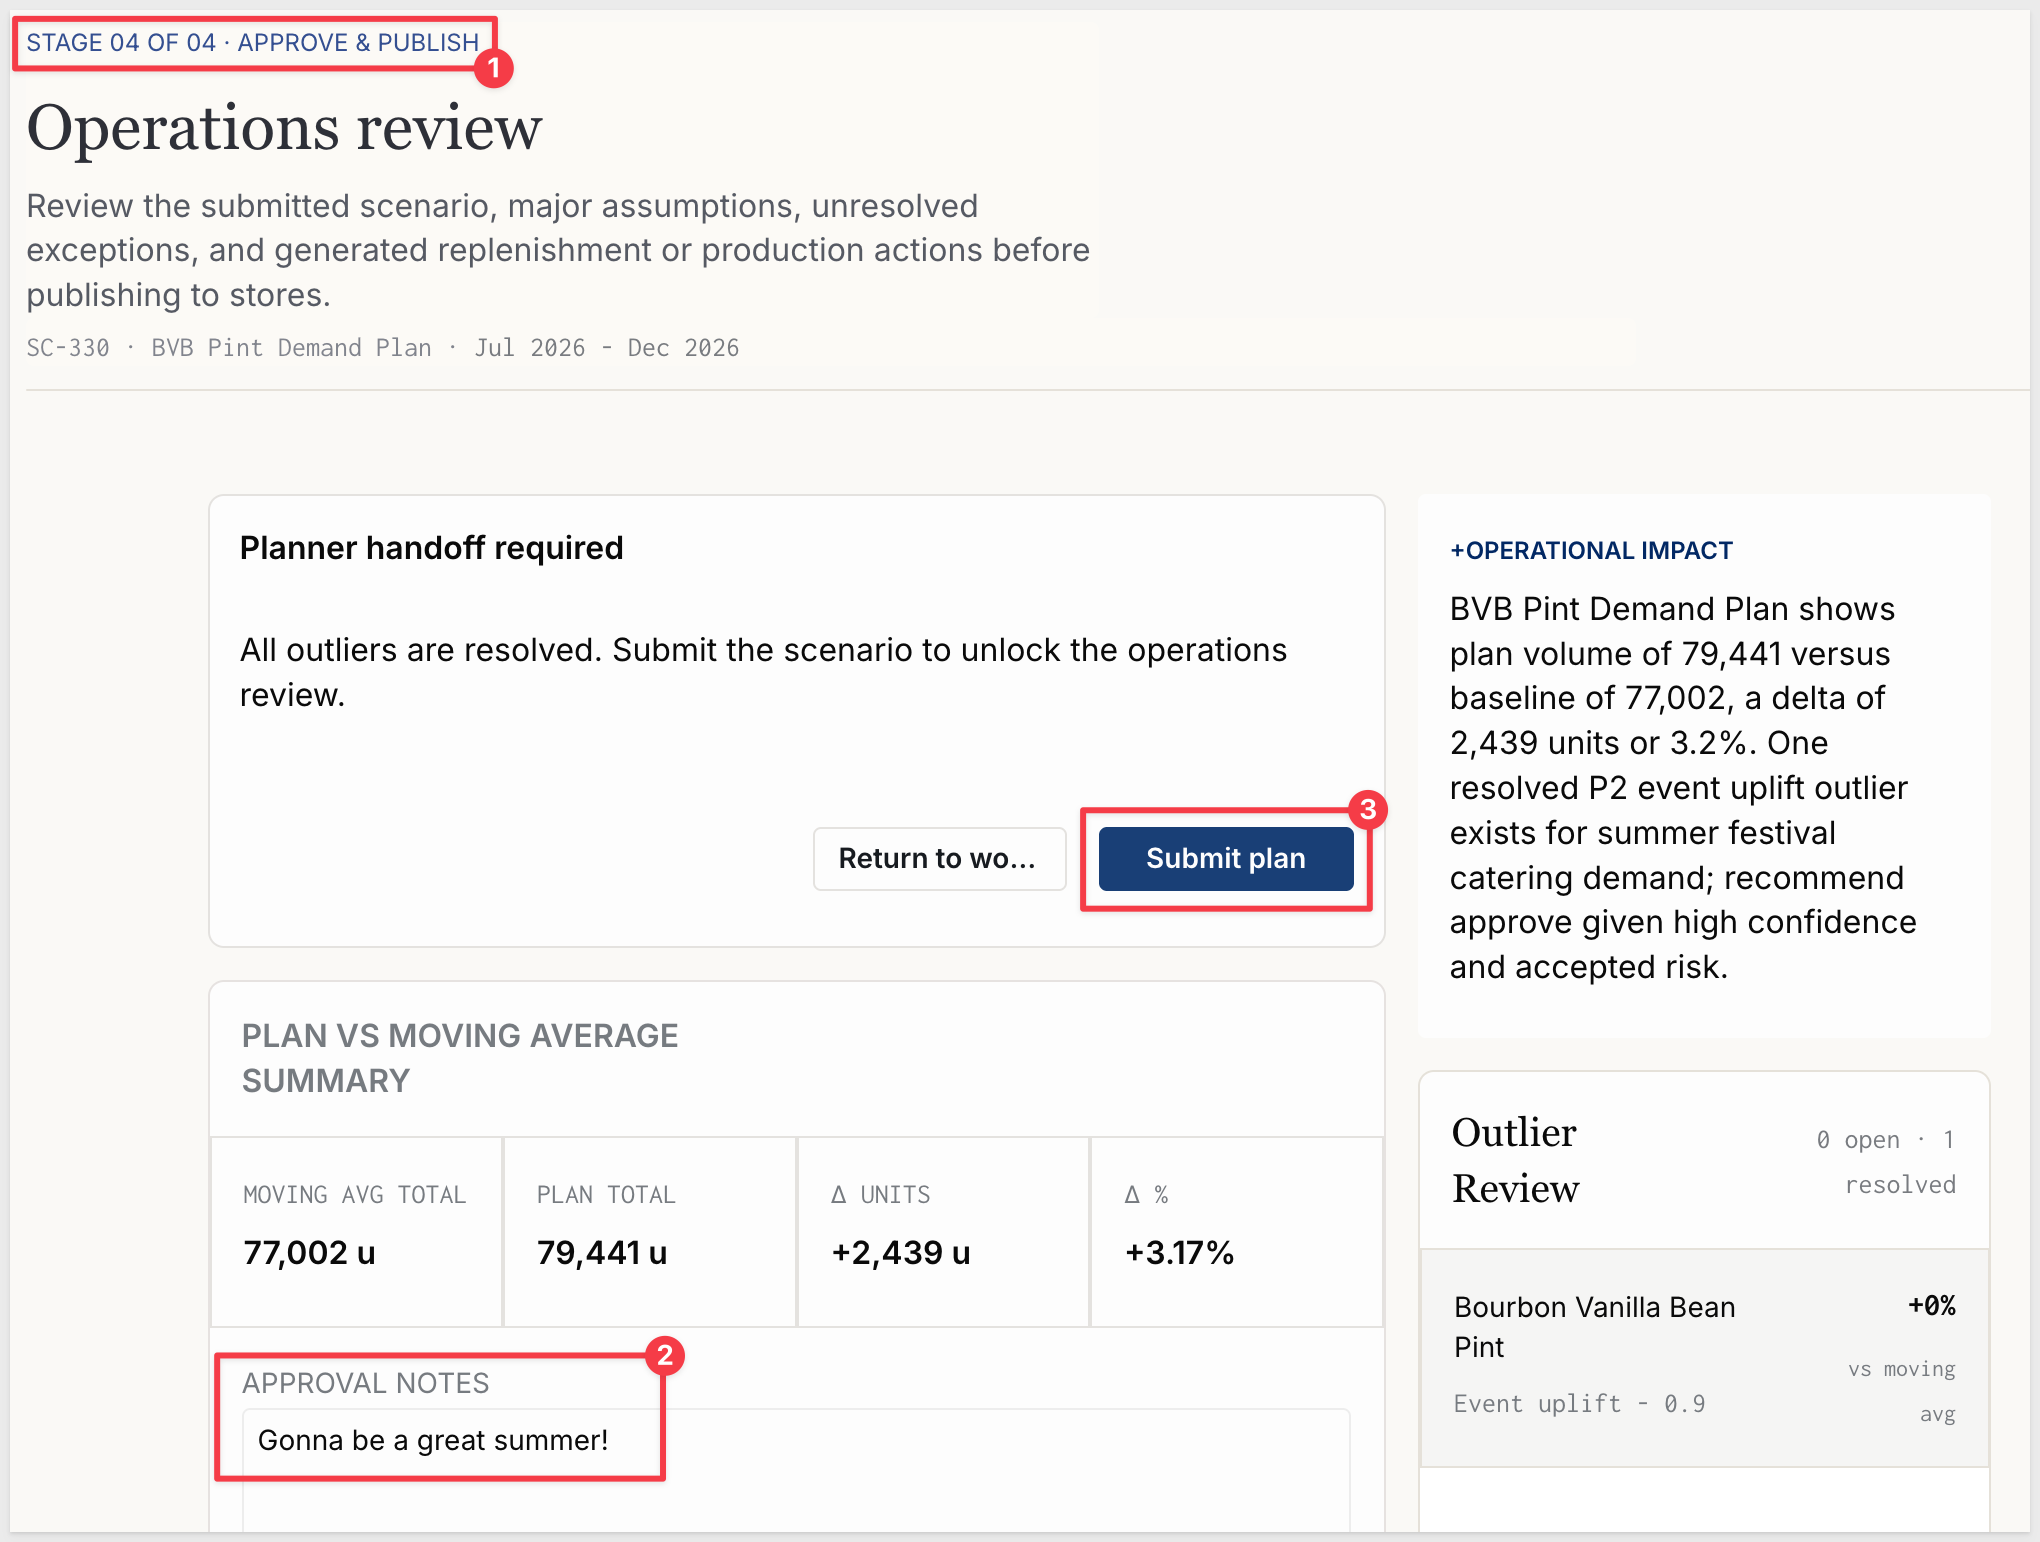Click the 'All outliers are resolved' message
The height and width of the screenshot is (1542, 2040).
click(x=763, y=672)
